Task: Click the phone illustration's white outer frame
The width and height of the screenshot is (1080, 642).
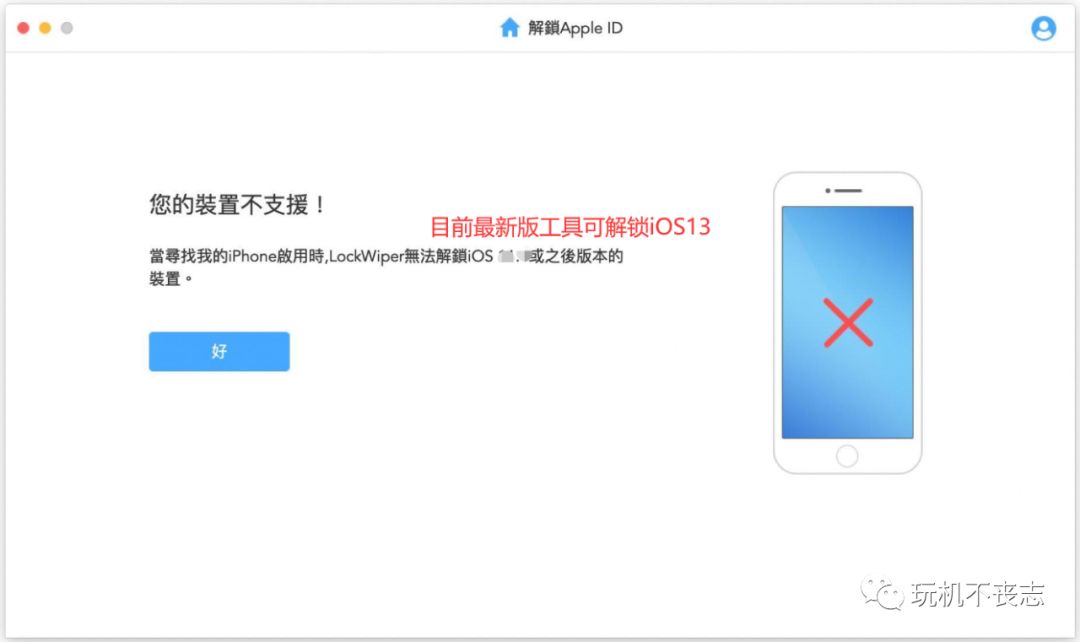Action: click(847, 322)
